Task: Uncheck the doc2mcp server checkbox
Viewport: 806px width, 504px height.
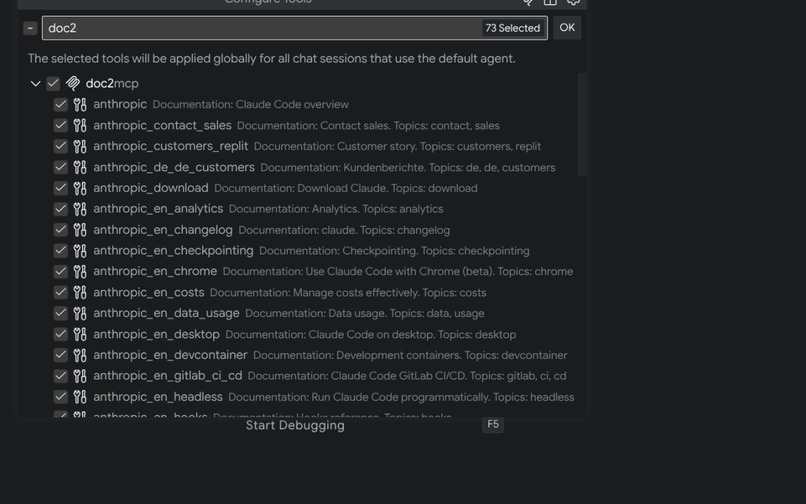Action: (x=53, y=83)
